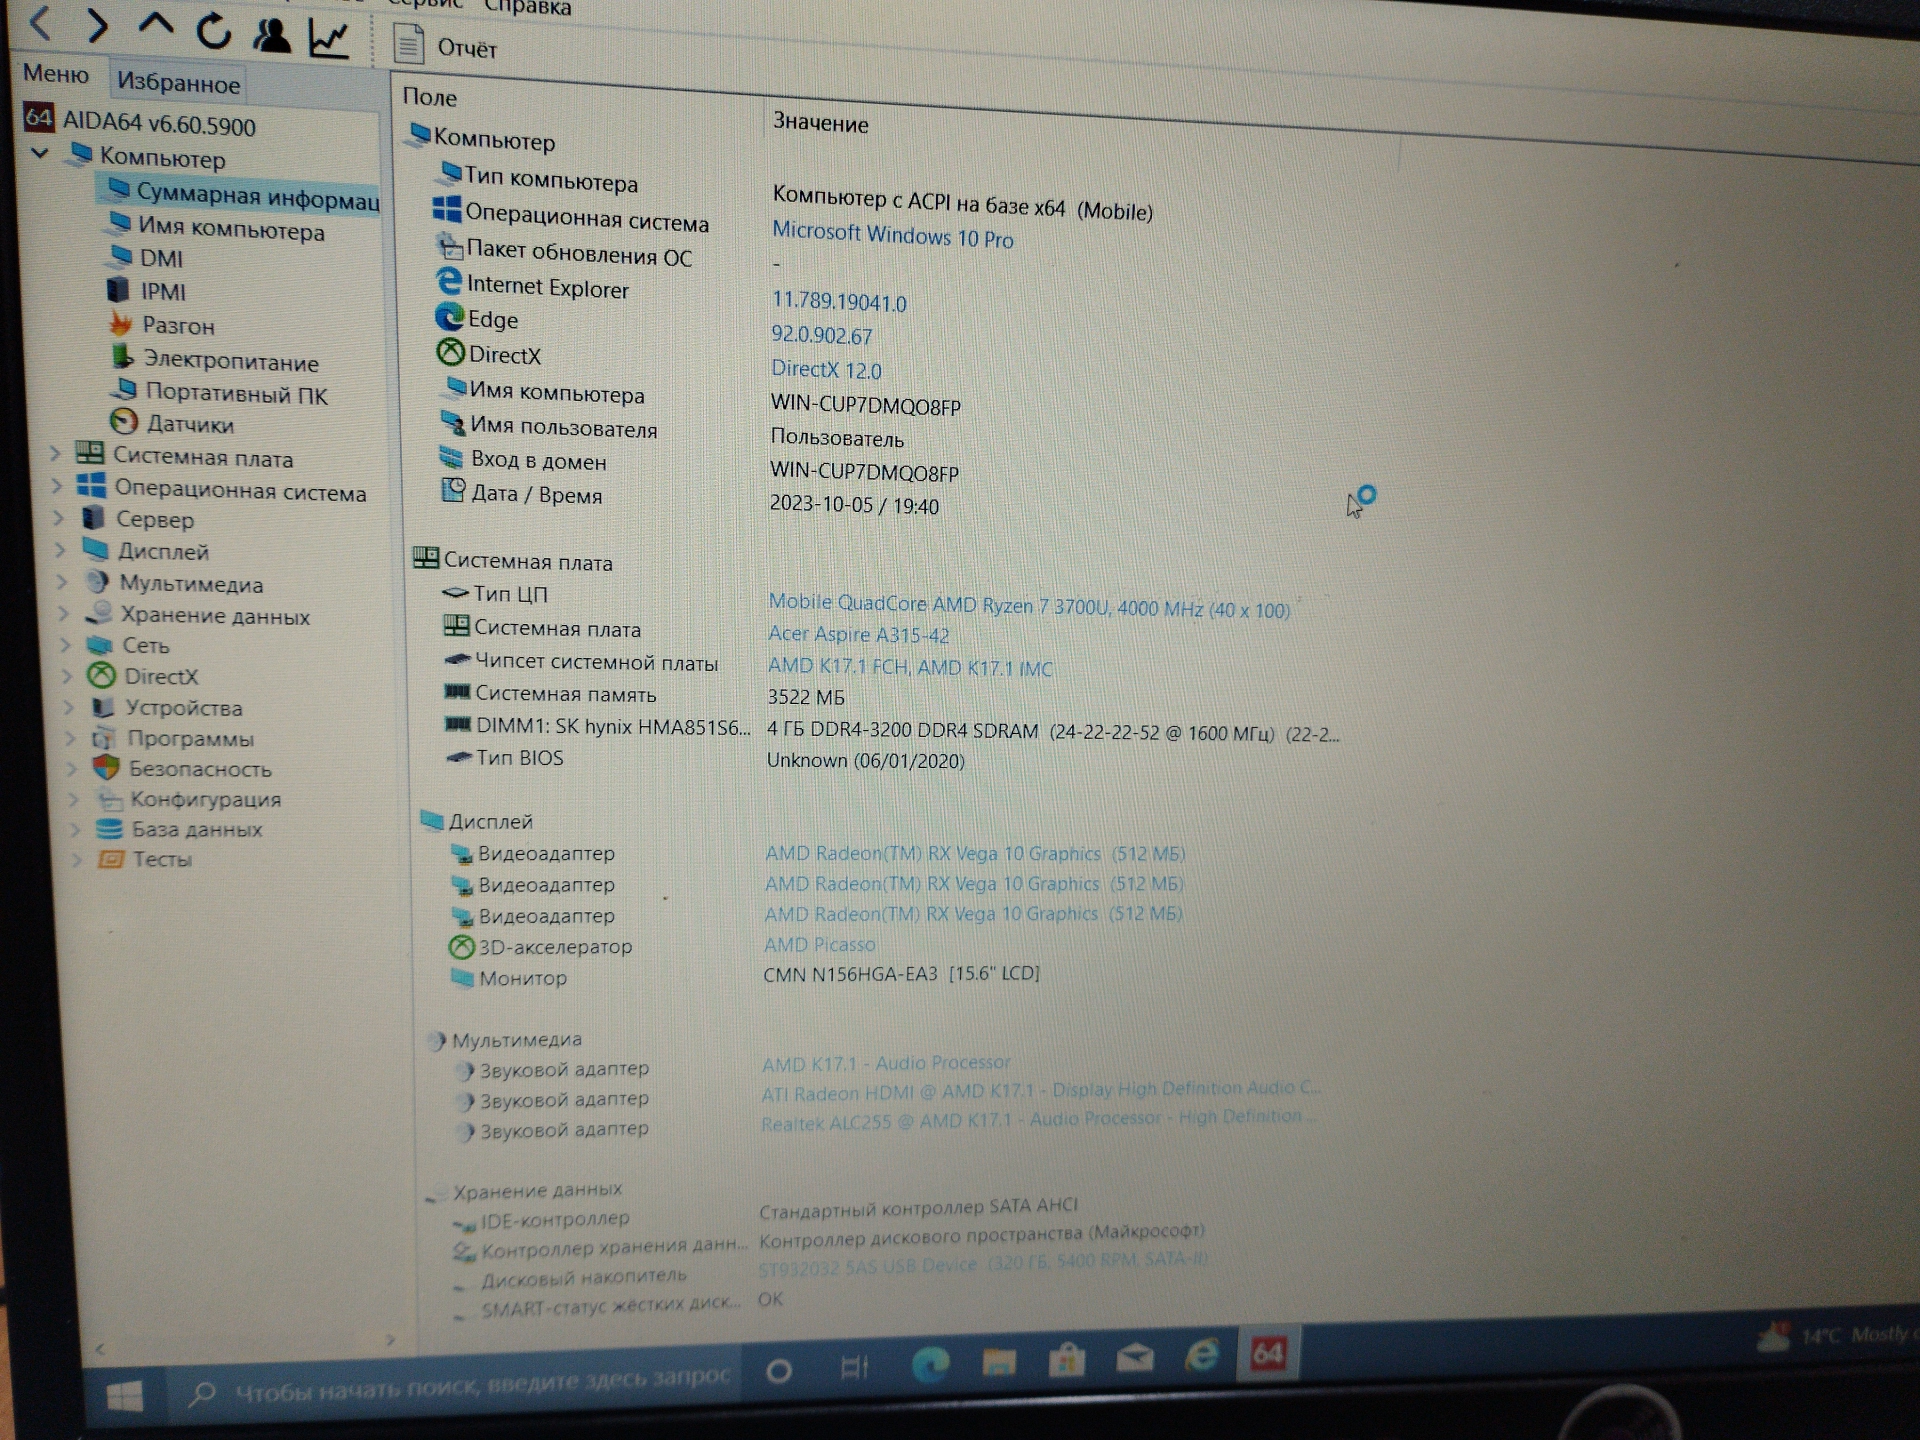Expand the Сервер tree node
Viewport: 1920px width, 1440px height.
coord(59,518)
